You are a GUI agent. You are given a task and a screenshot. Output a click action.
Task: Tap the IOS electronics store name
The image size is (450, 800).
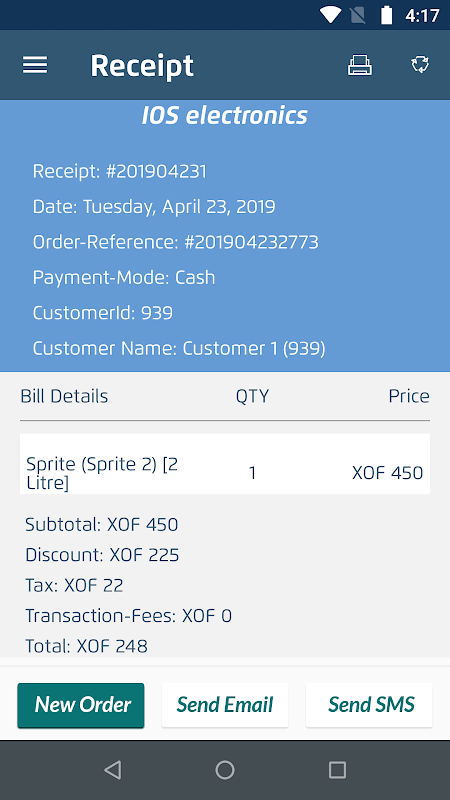coord(225,116)
